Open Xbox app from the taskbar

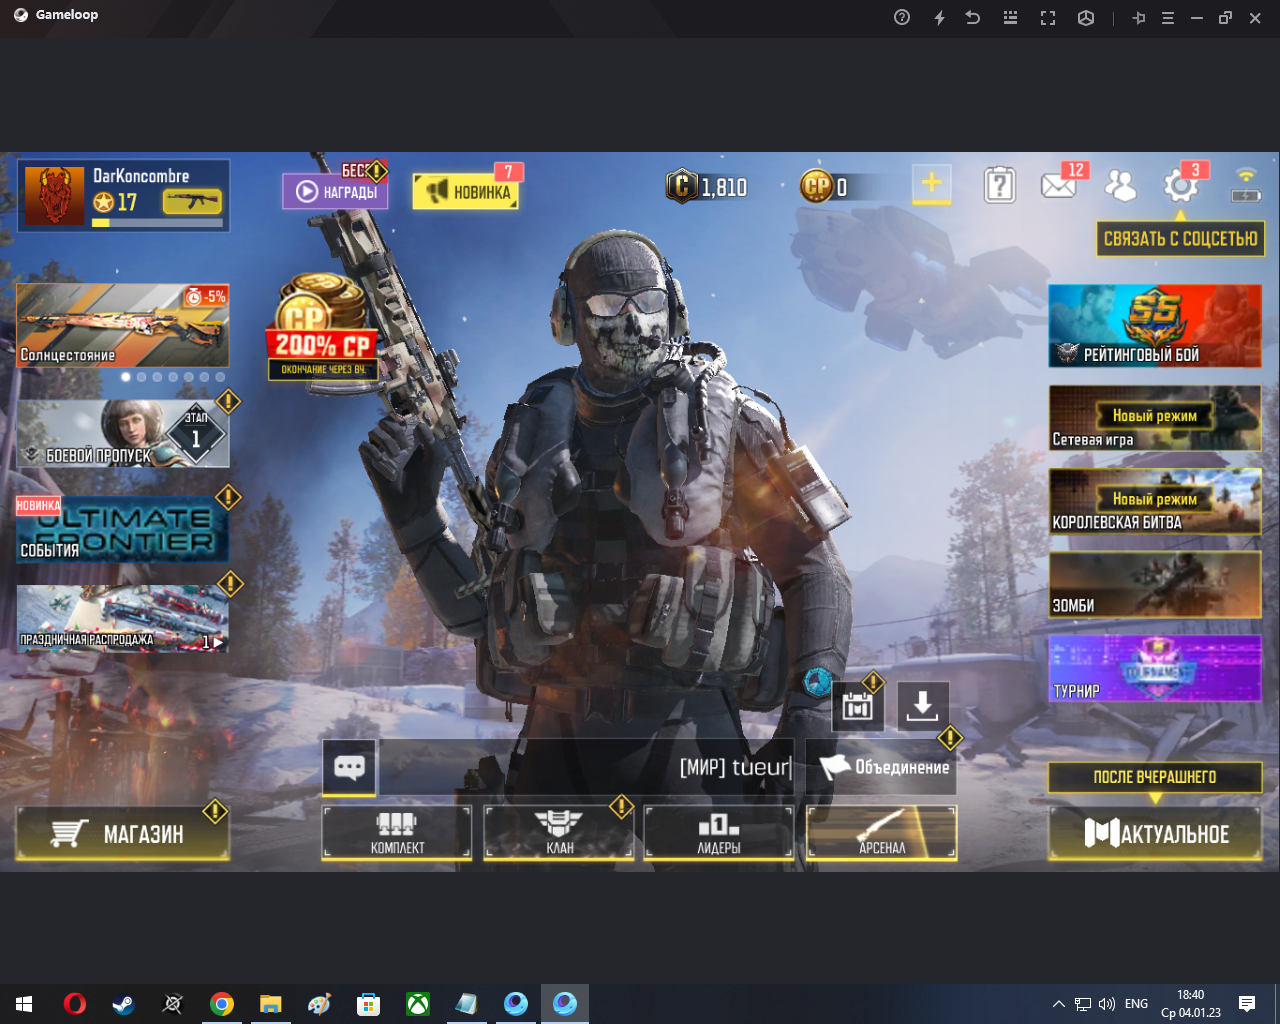point(418,1004)
